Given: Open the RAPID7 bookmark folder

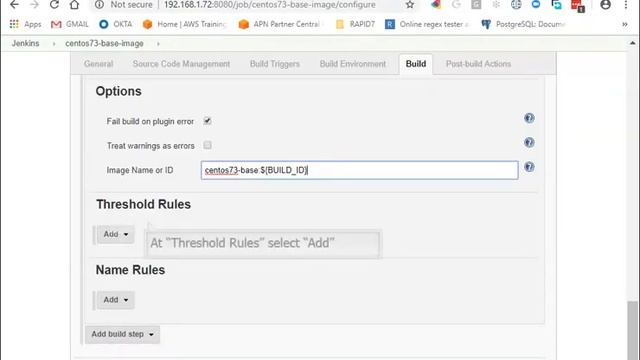Looking at the screenshot, I should [355, 24].
